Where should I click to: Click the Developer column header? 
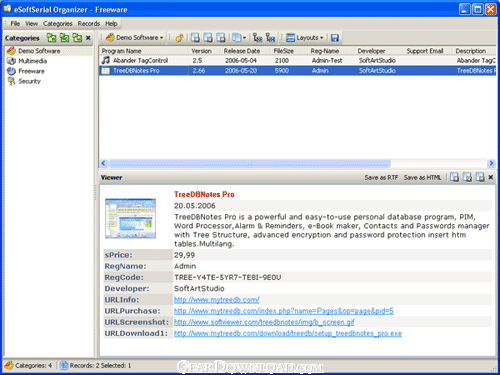pyautogui.click(x=379, y=51)
